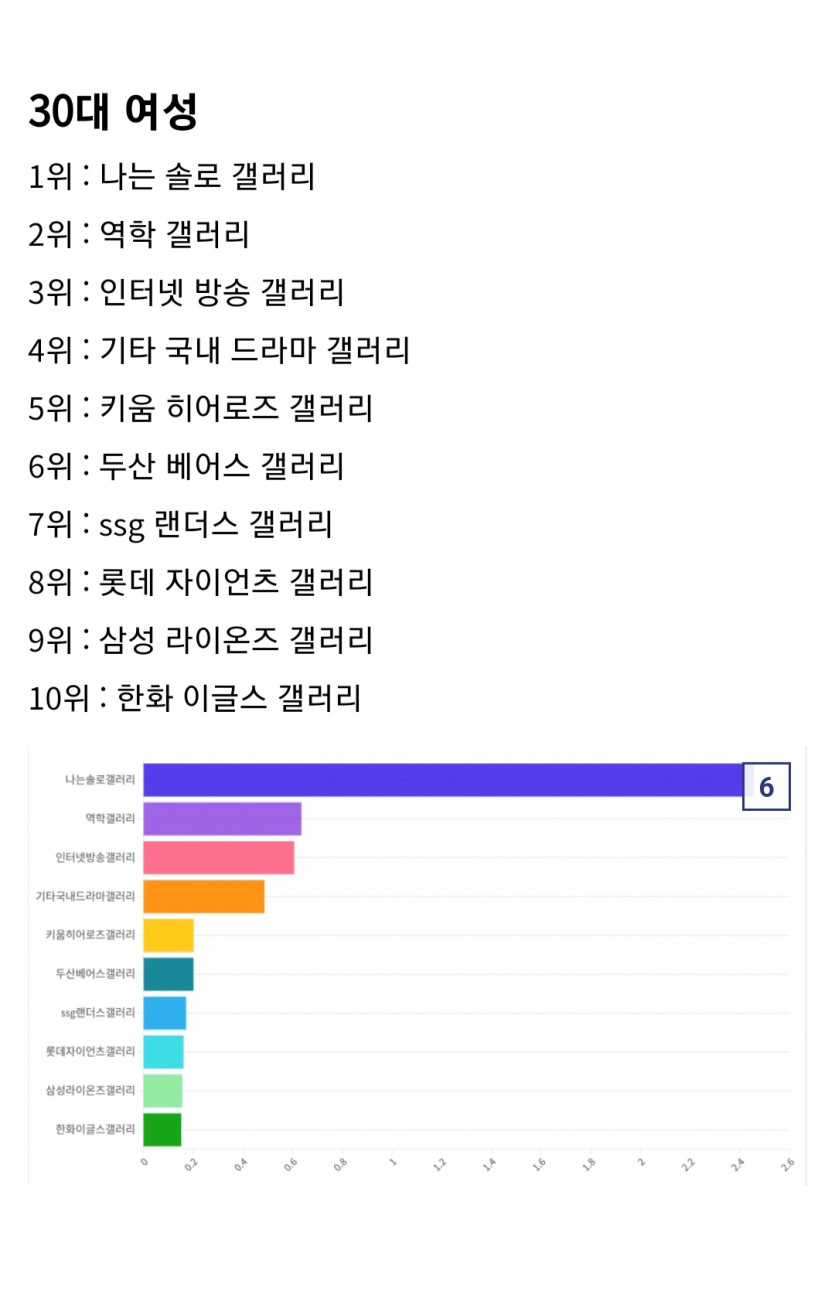Select the 10위 한화 이글스 갤러리 entry
835x1291 pixels.
pyautogui.click(x=194, y=697)
